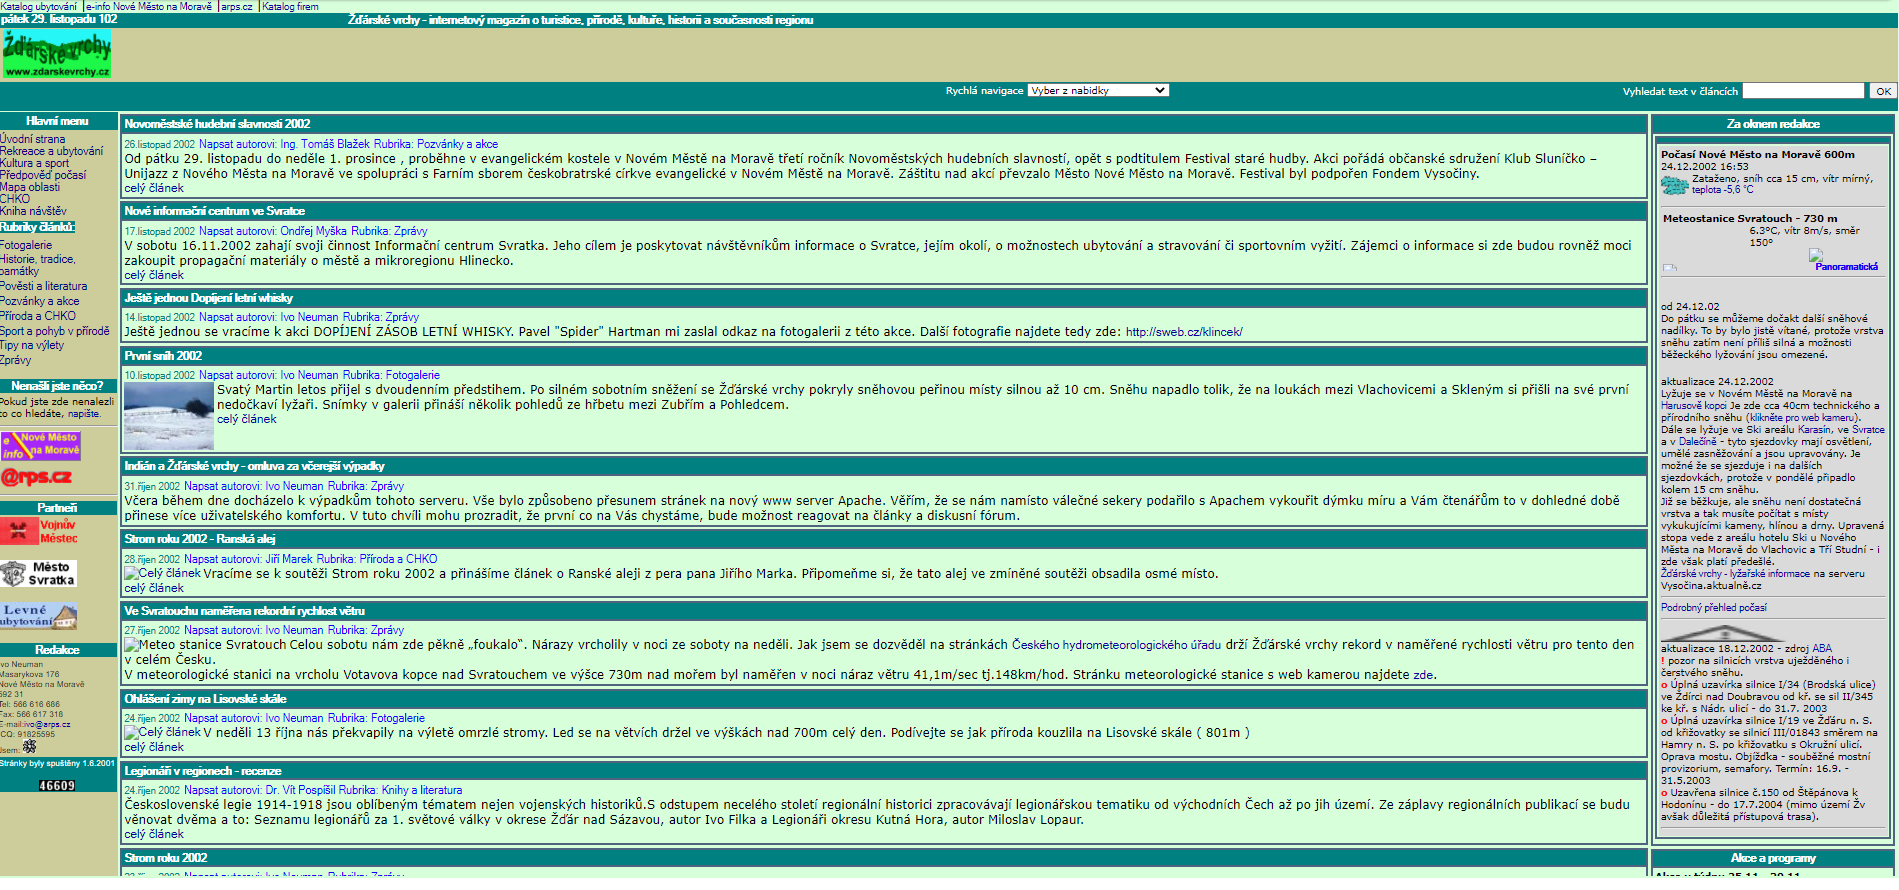Open the Město Svratka partner banner

point(39,573)
